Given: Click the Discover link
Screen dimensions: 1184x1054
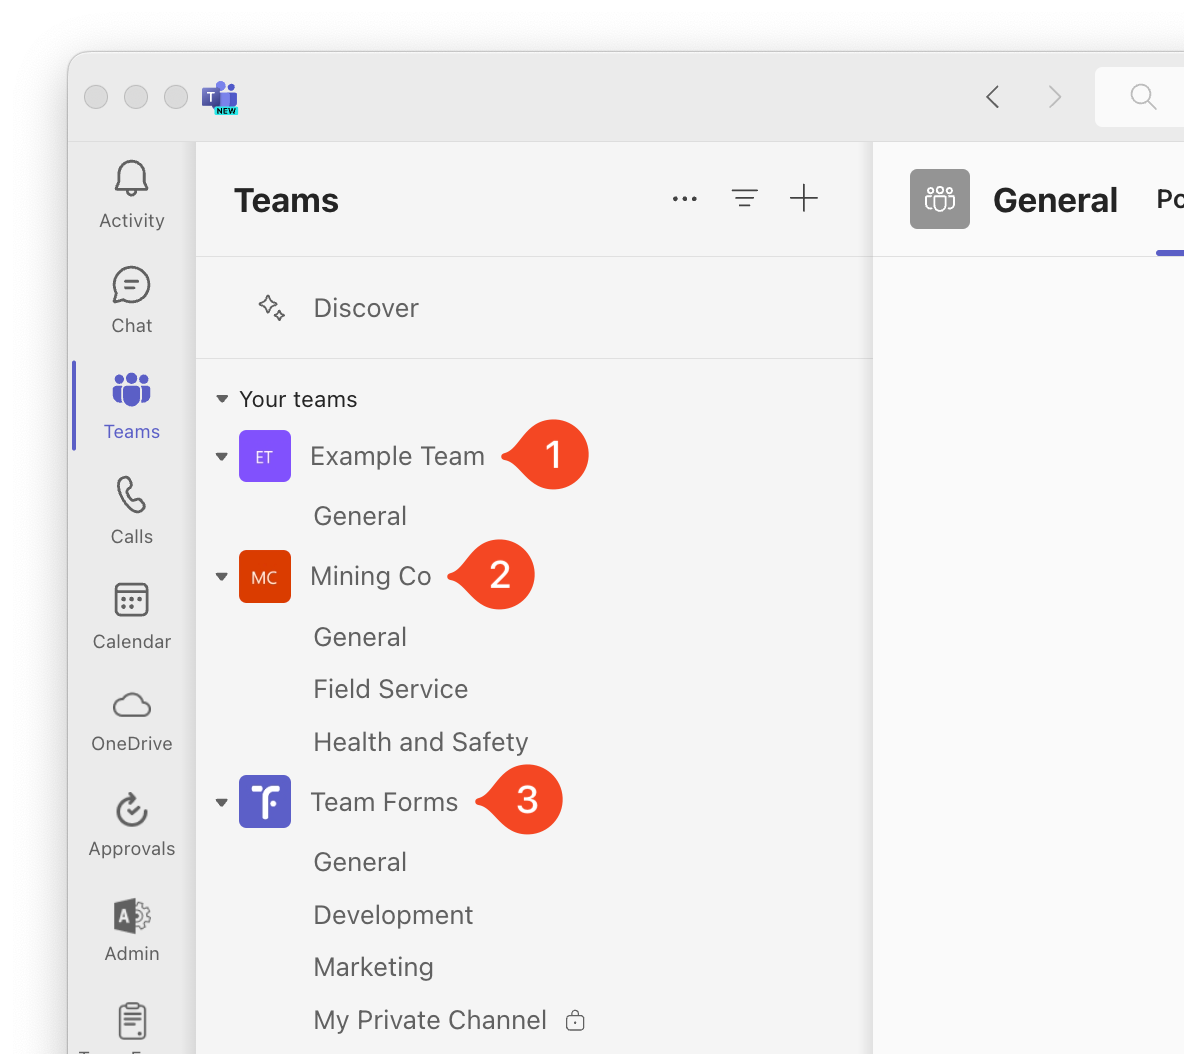Looking at the screenshot, I should pos(365,308).
